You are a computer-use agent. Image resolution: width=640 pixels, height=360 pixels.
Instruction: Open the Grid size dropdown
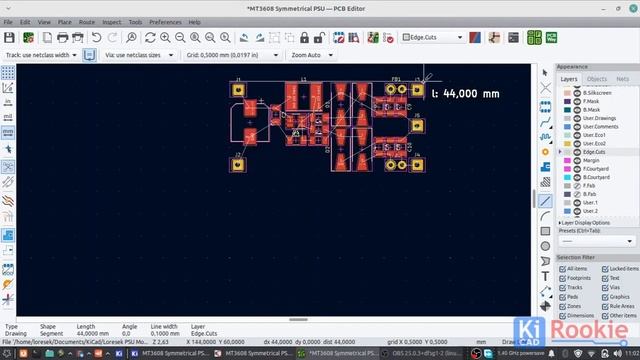(232, 55)
